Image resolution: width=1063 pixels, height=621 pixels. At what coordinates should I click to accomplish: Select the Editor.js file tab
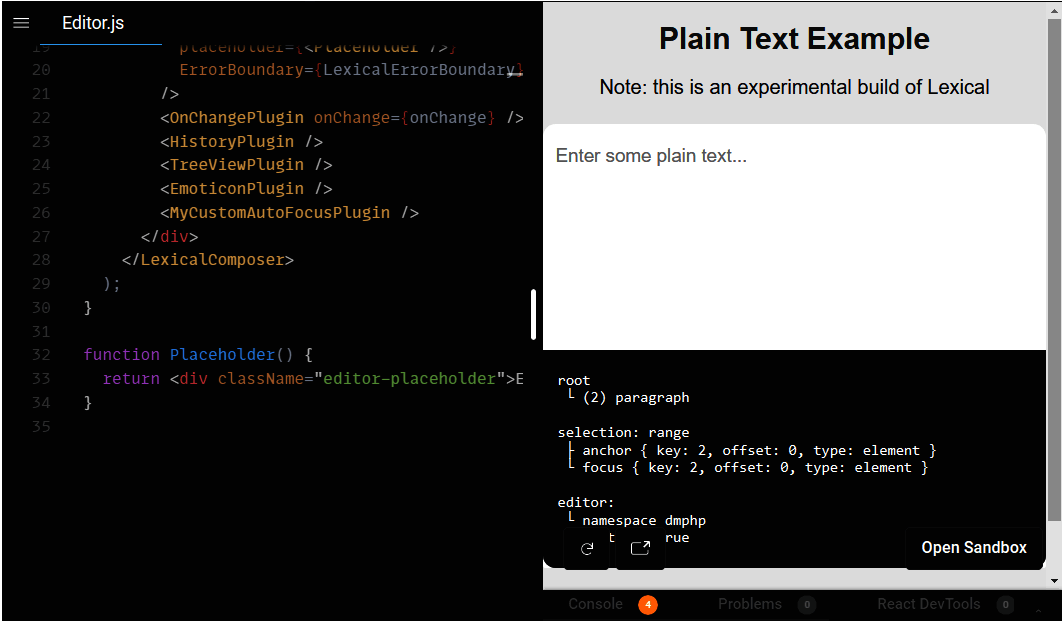point(94,23)
